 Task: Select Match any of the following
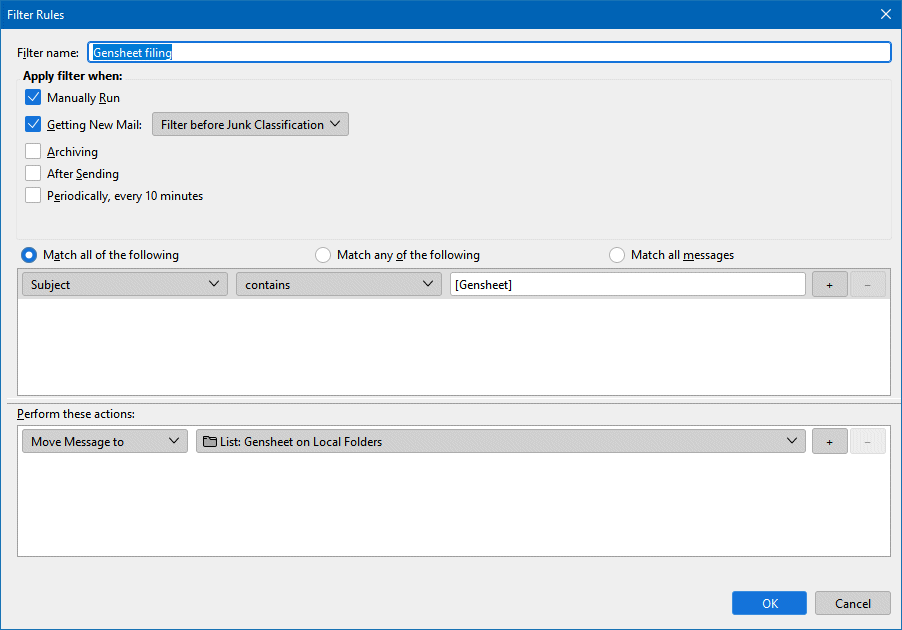323,255
